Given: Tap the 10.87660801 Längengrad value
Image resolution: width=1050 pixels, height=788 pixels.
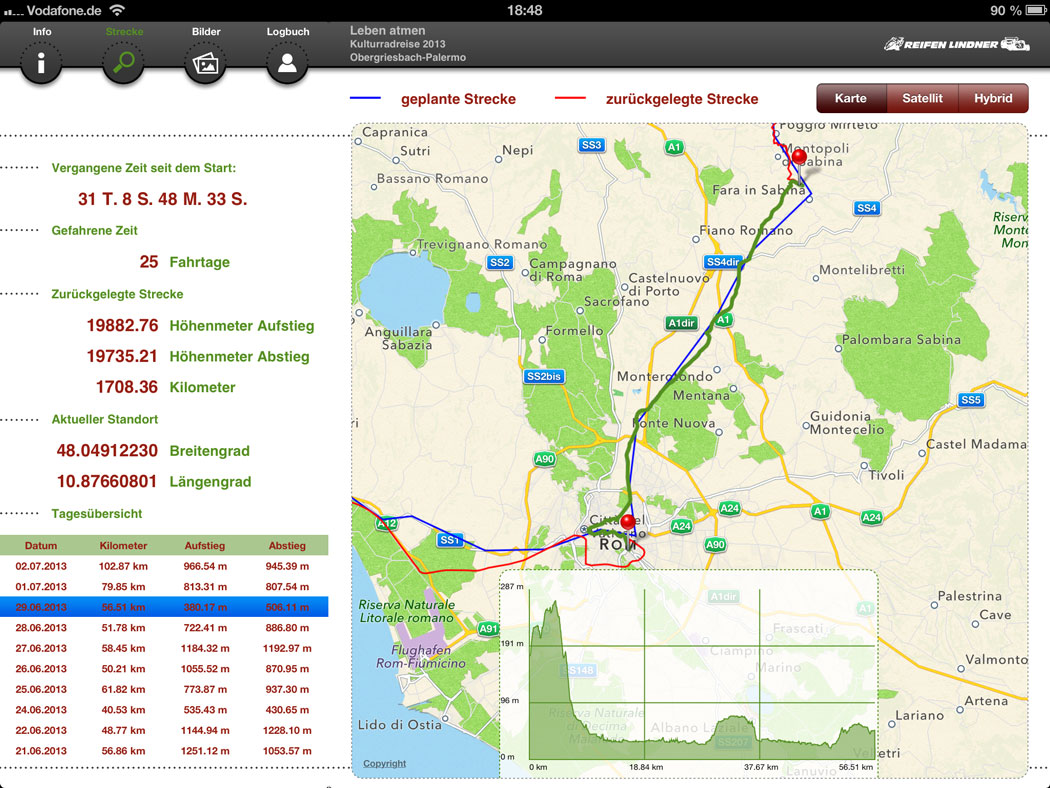Looking at the screenshot, I should [x=107, y=481].
